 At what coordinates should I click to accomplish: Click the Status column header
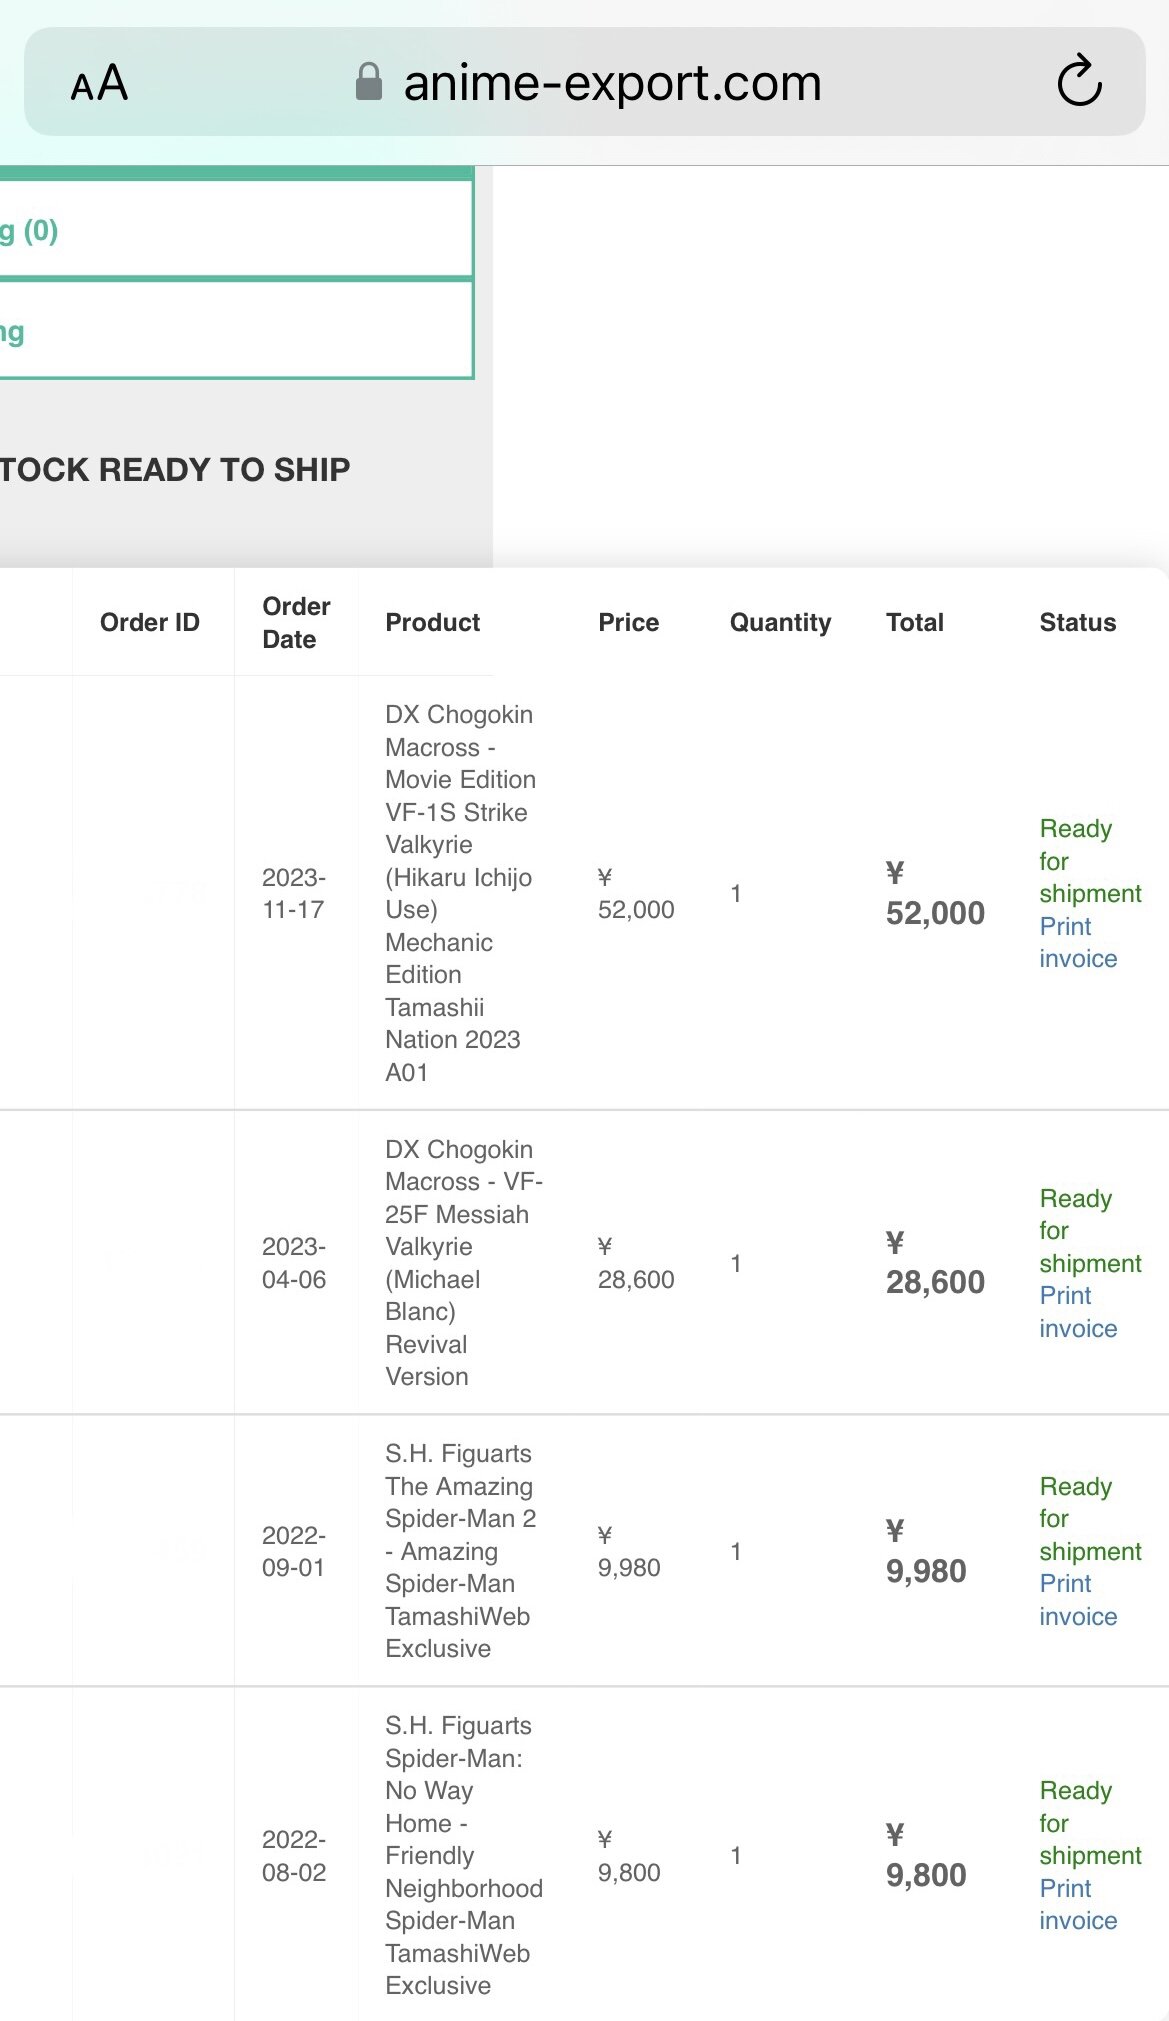1077,622
